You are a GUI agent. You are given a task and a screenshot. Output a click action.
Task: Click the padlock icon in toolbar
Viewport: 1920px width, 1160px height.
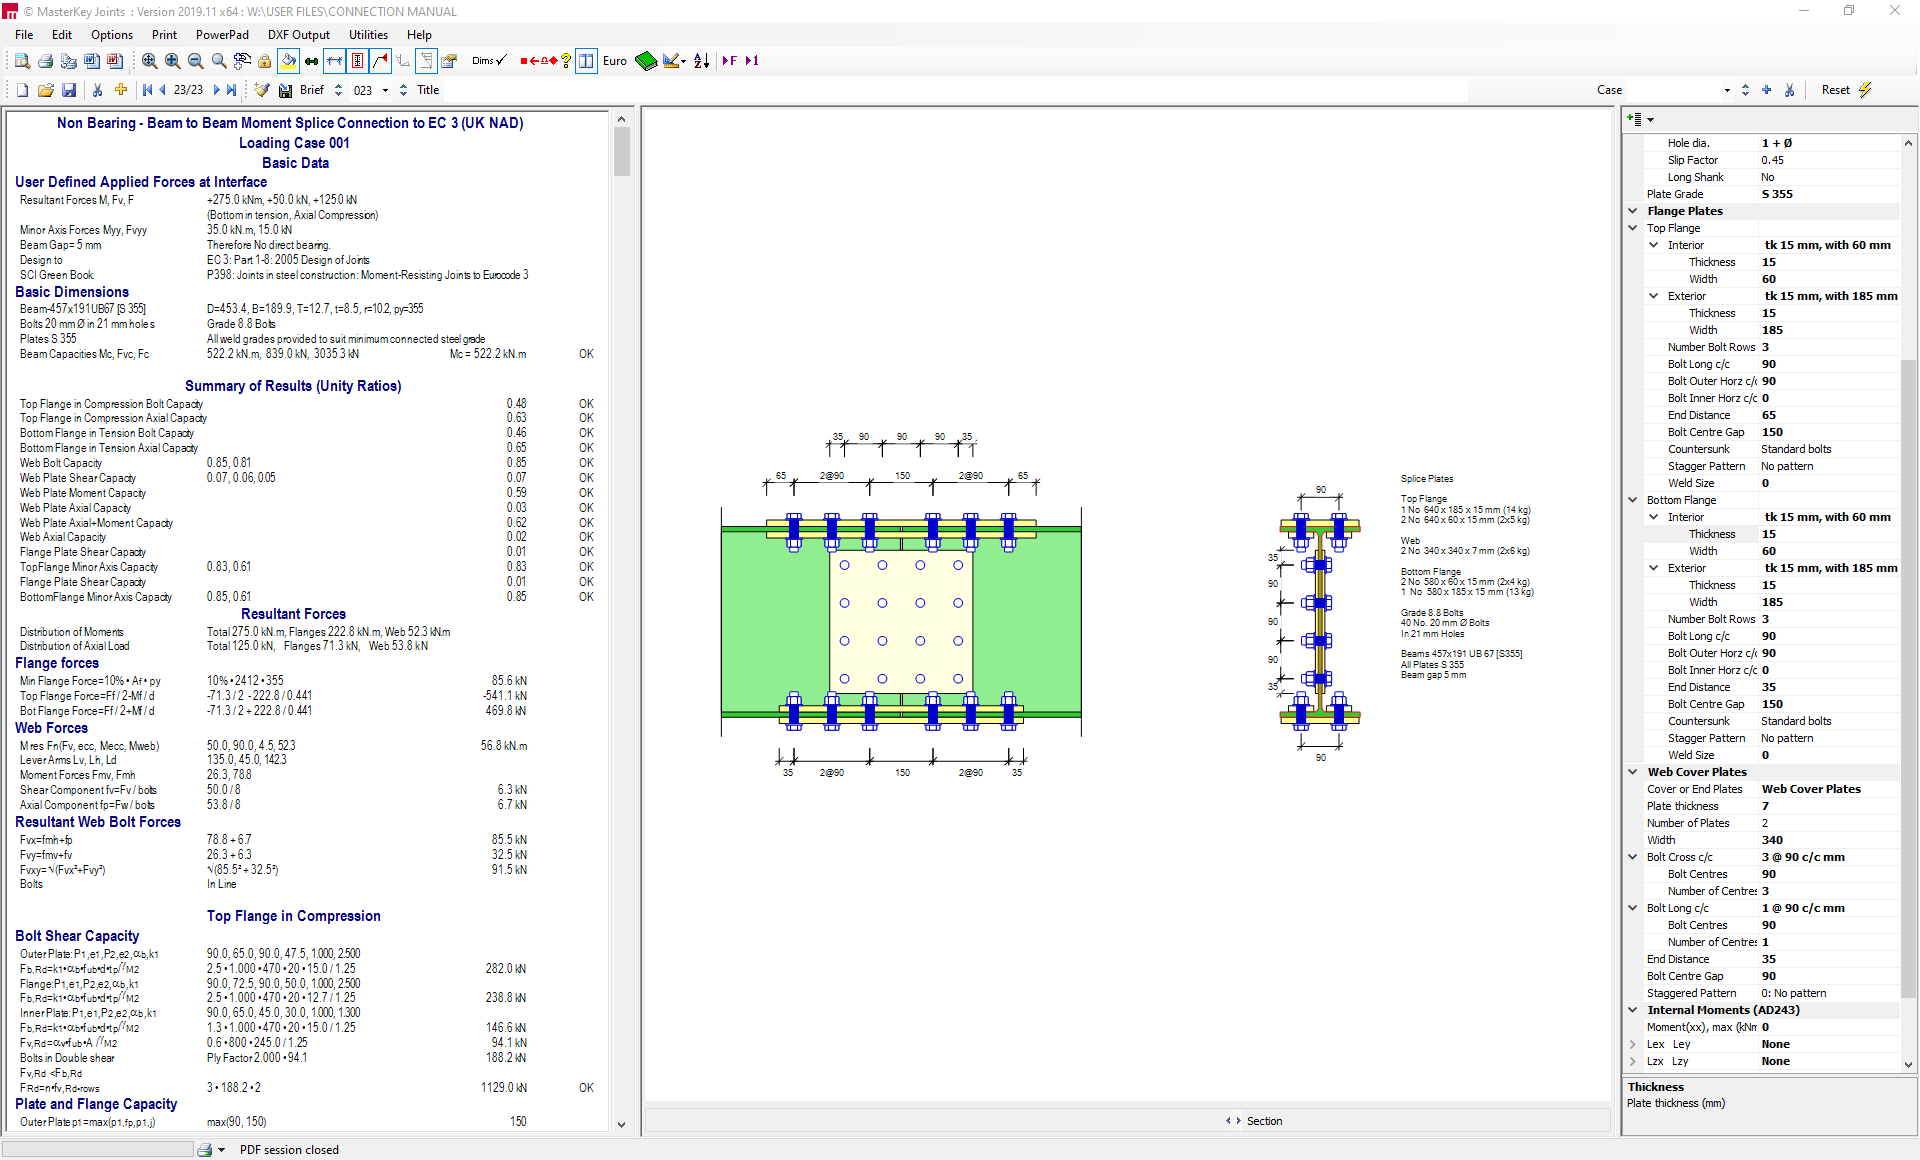(265, 61)
